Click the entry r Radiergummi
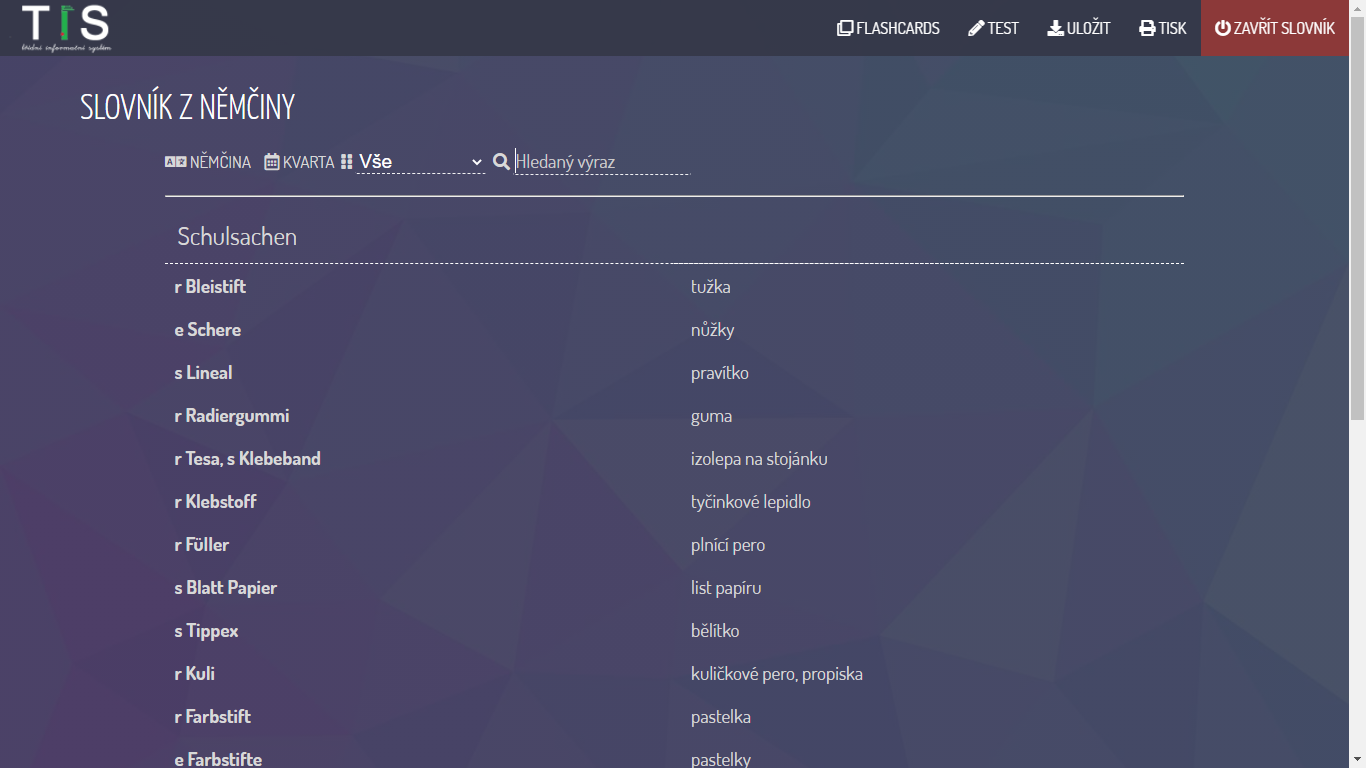The width and height of the screenshot is (1366, 768). [x=232, y=416]
